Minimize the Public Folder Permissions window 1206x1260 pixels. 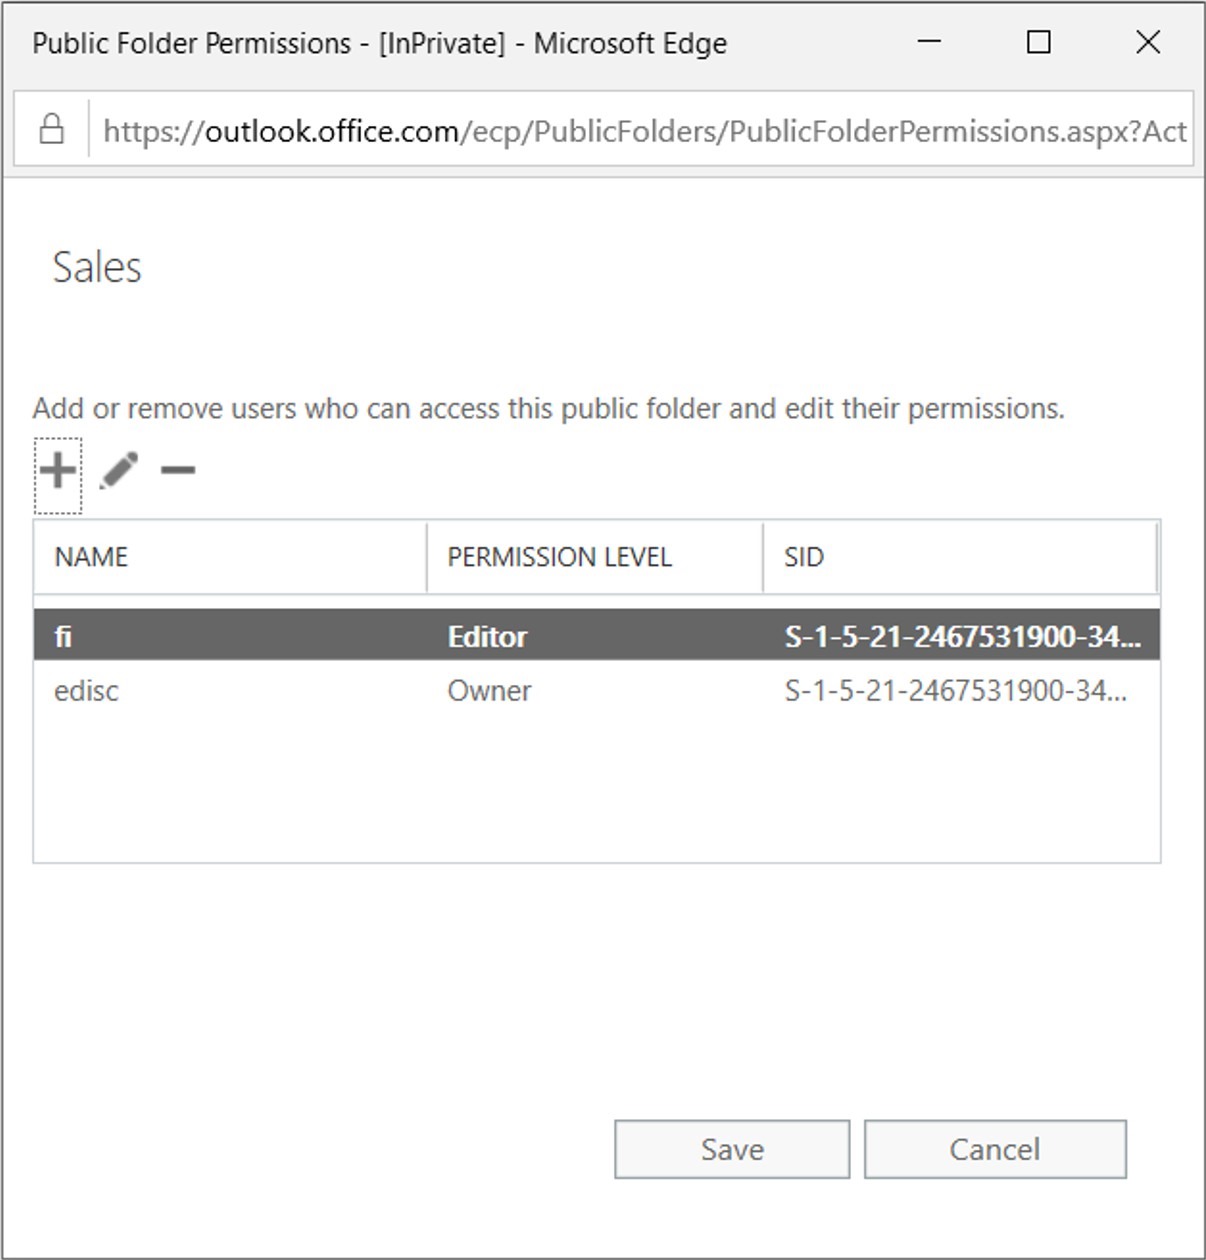929,42
